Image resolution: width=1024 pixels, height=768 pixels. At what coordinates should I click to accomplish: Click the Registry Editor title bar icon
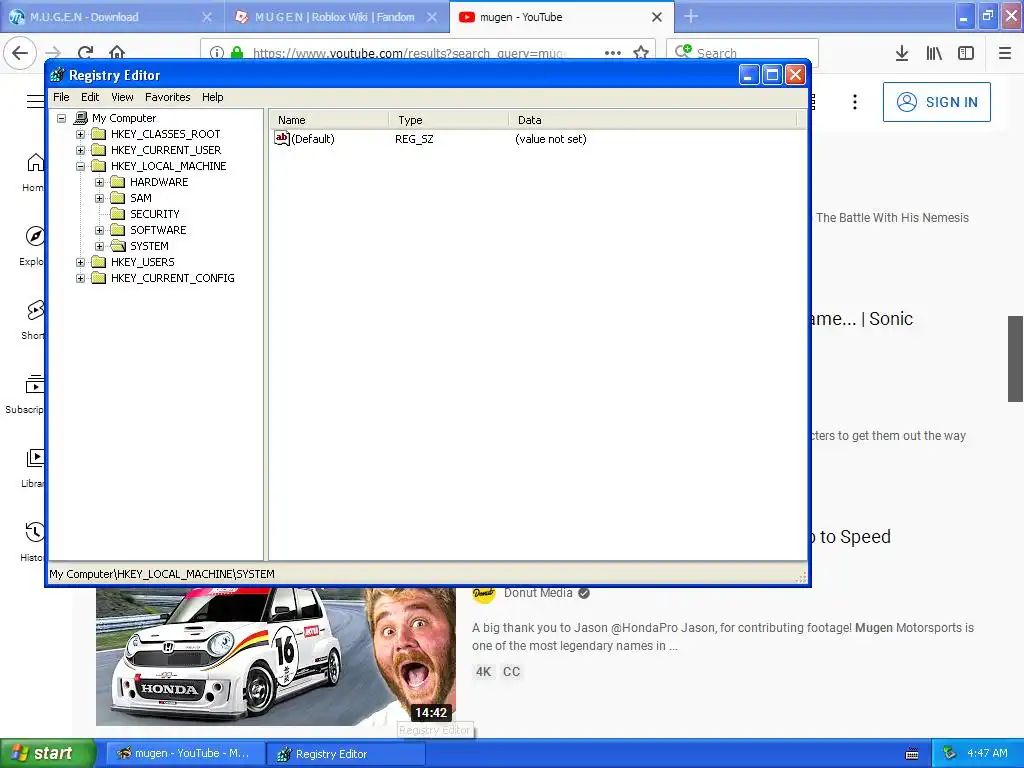pos(57,75)
